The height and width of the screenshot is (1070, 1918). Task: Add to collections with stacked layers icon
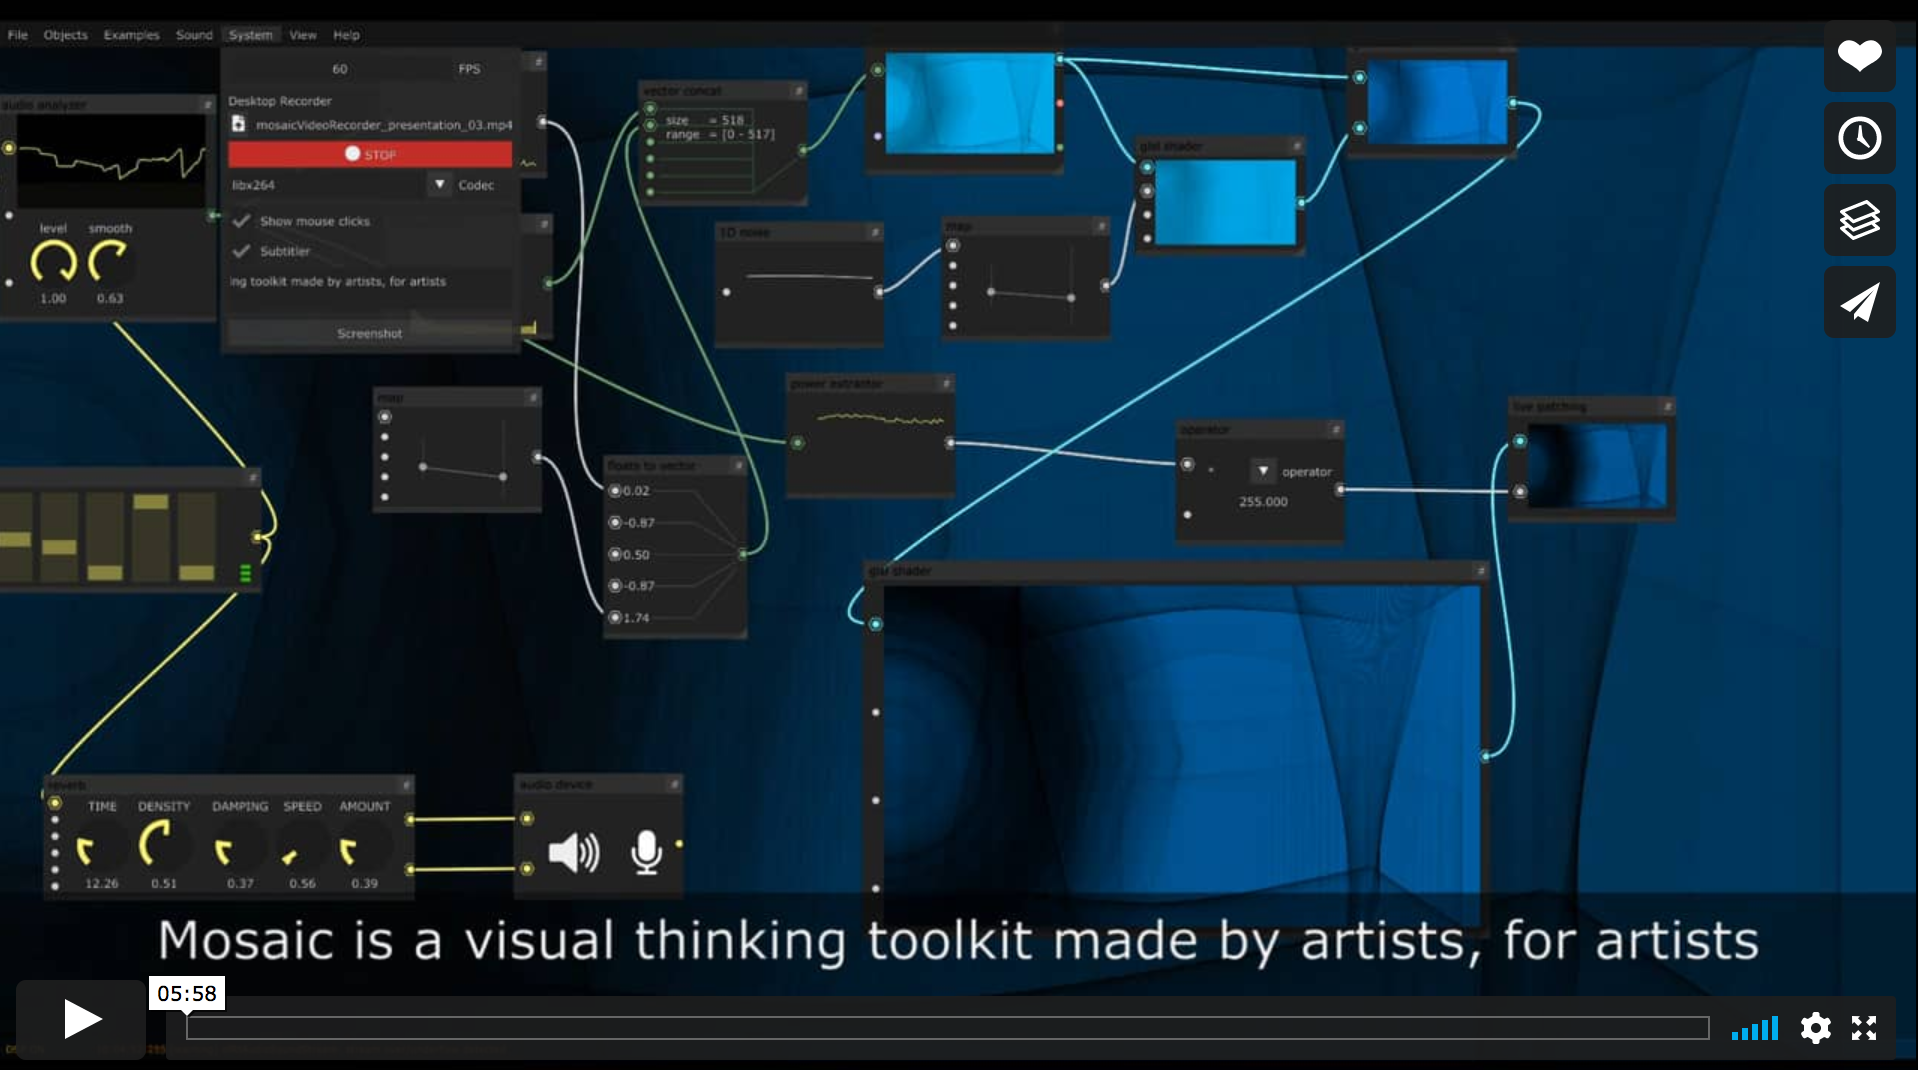coord(1859,220)
